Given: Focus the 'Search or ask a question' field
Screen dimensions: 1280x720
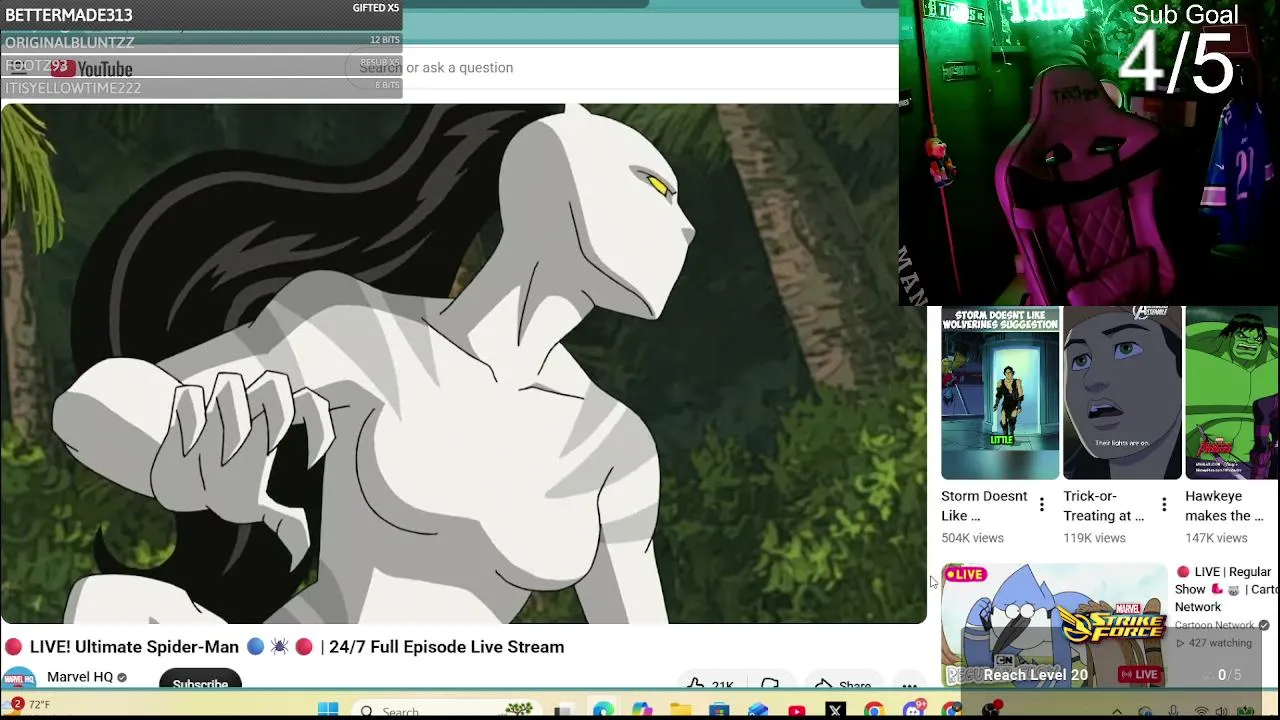Looking at the screenshot, I should [620, 67].
